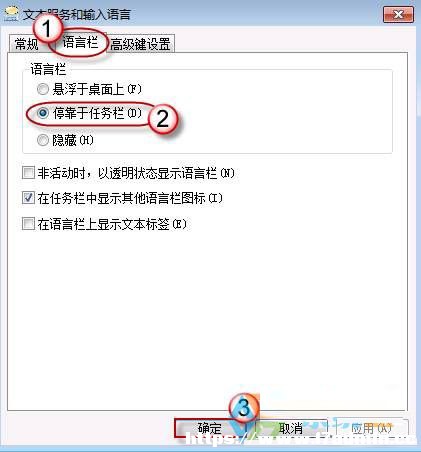Choose the 停靠于任务栏 radio button
This screenshot has height=452, width=421.
click(43, 113)
